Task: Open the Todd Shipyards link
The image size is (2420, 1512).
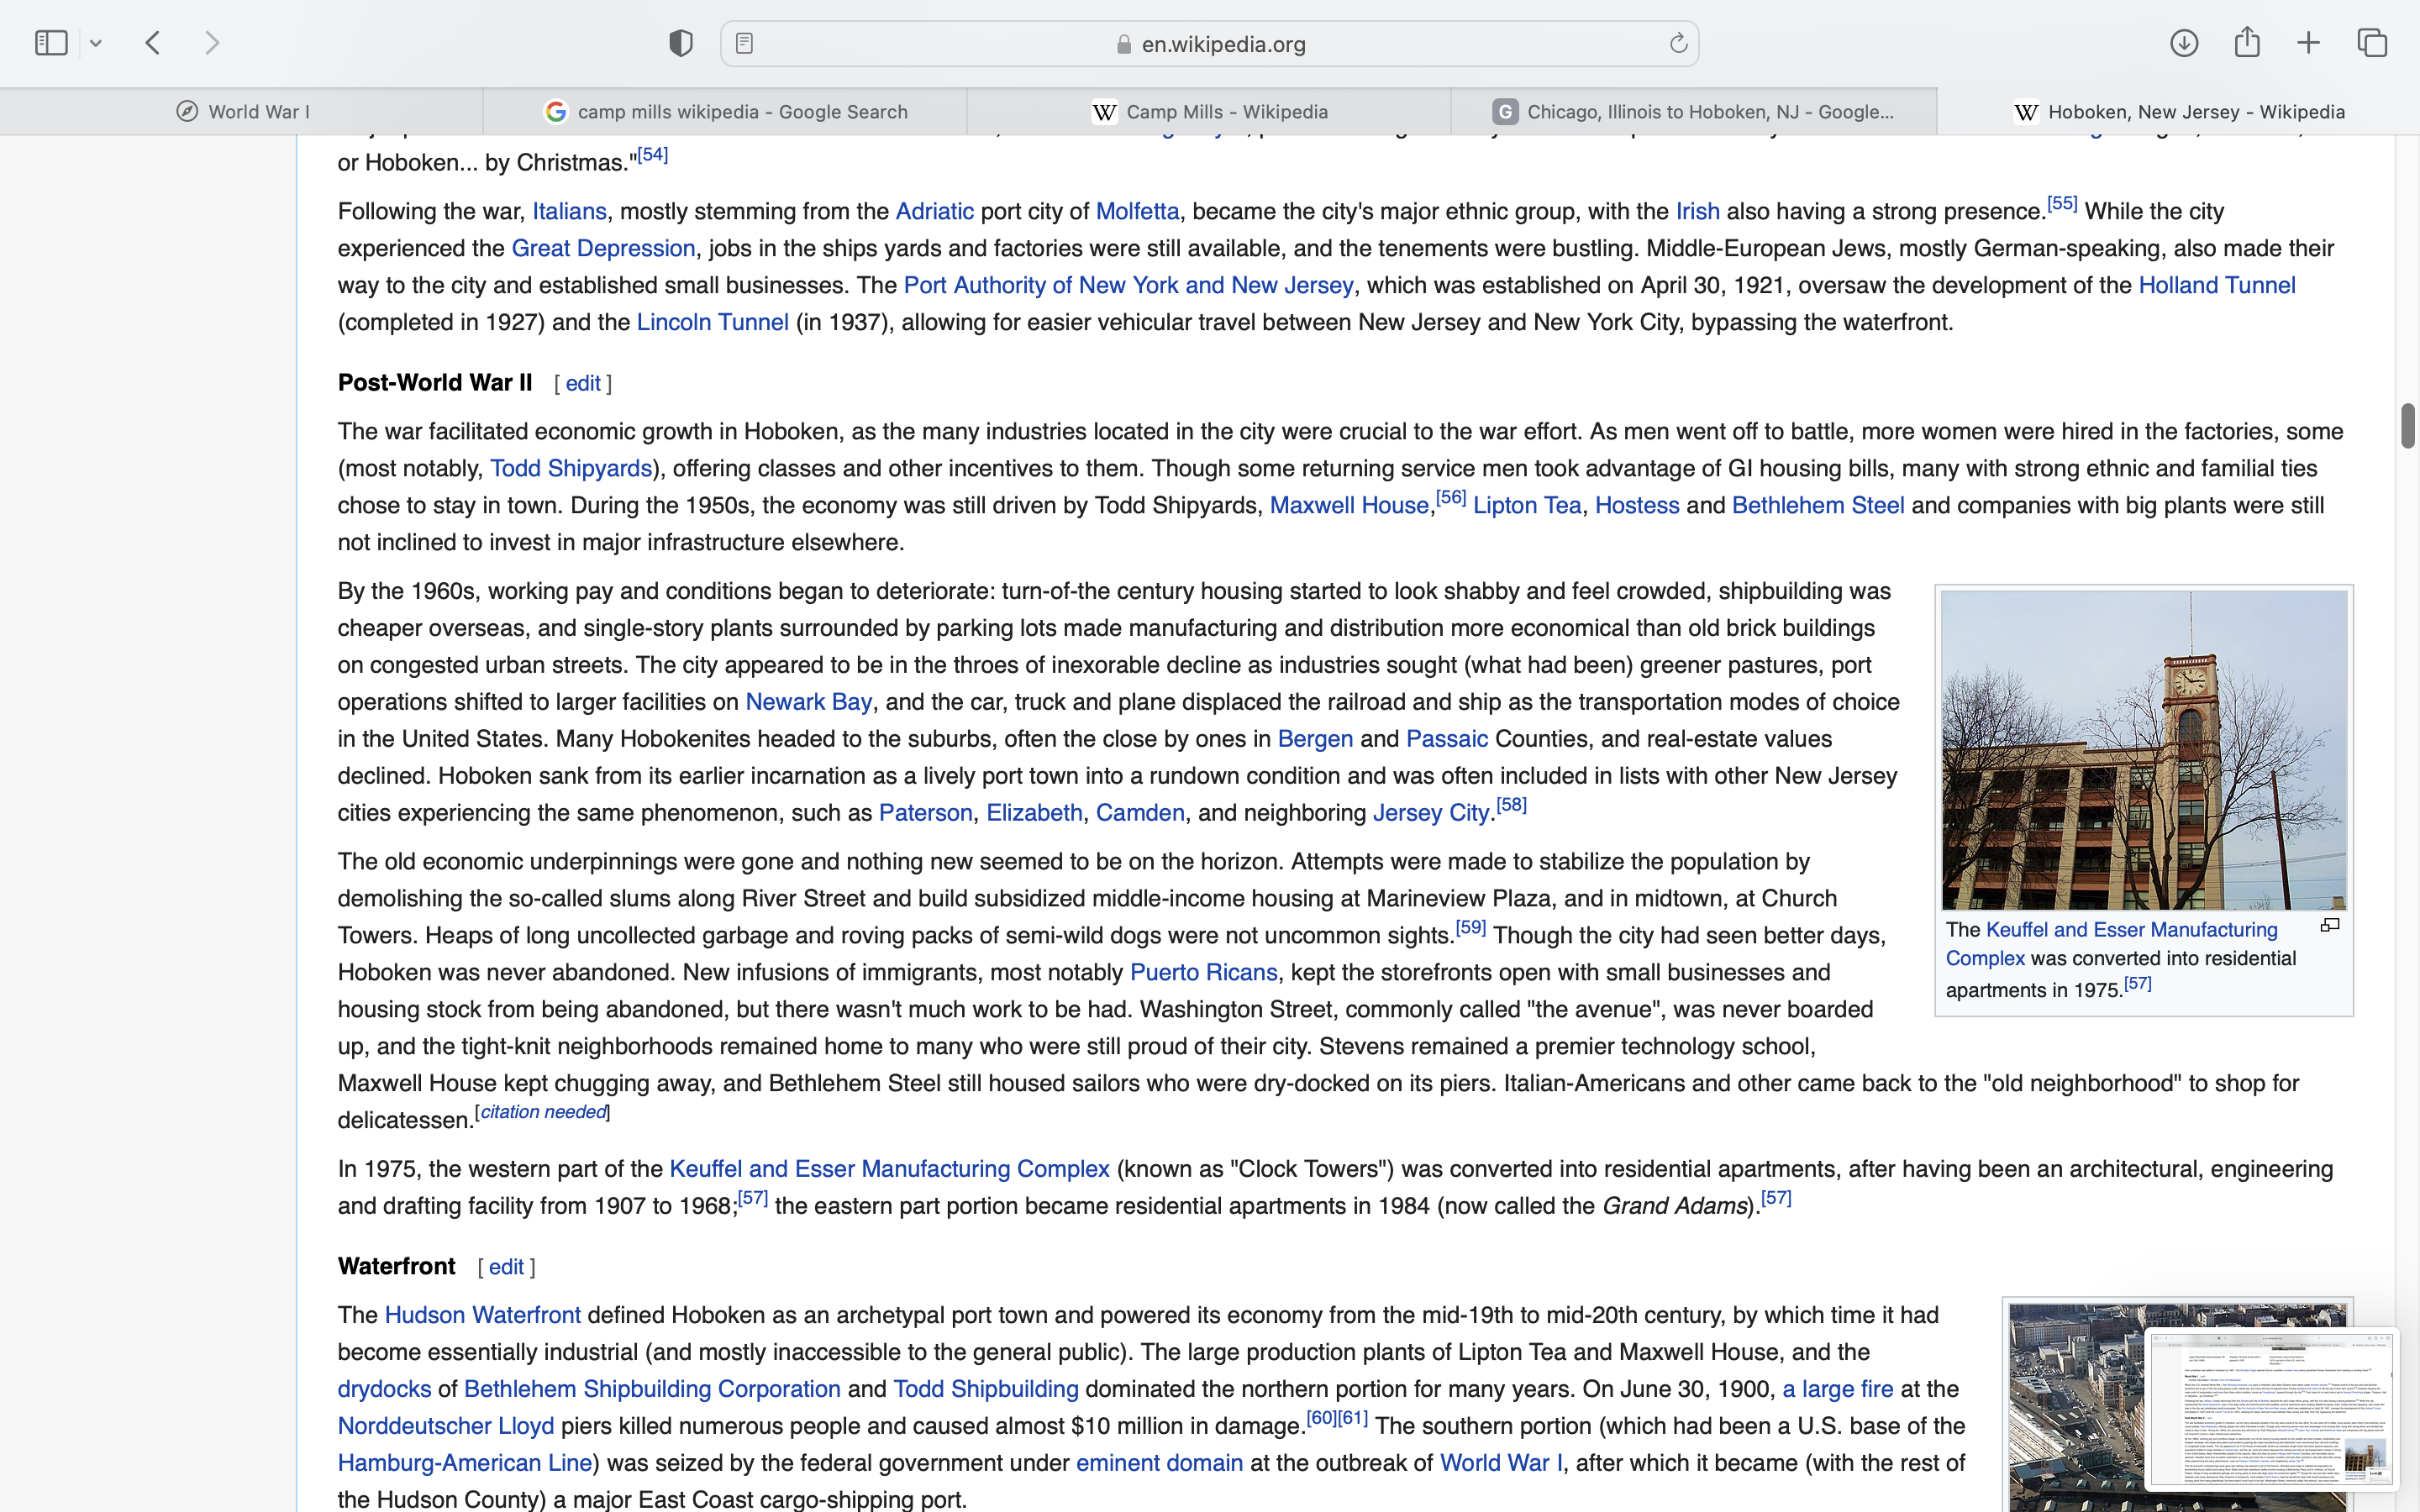Action: point(570,469)
